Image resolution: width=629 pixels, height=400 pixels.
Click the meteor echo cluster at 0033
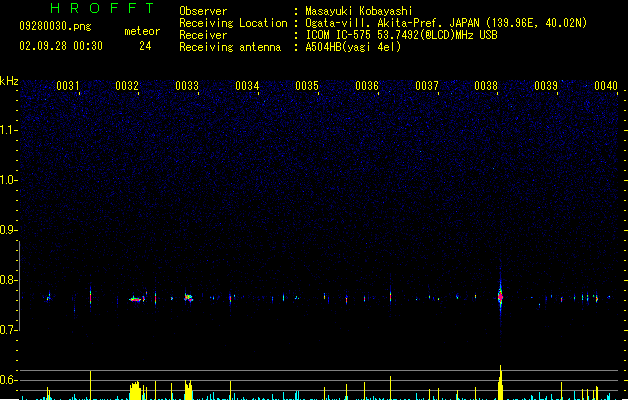tap(188, 298)
